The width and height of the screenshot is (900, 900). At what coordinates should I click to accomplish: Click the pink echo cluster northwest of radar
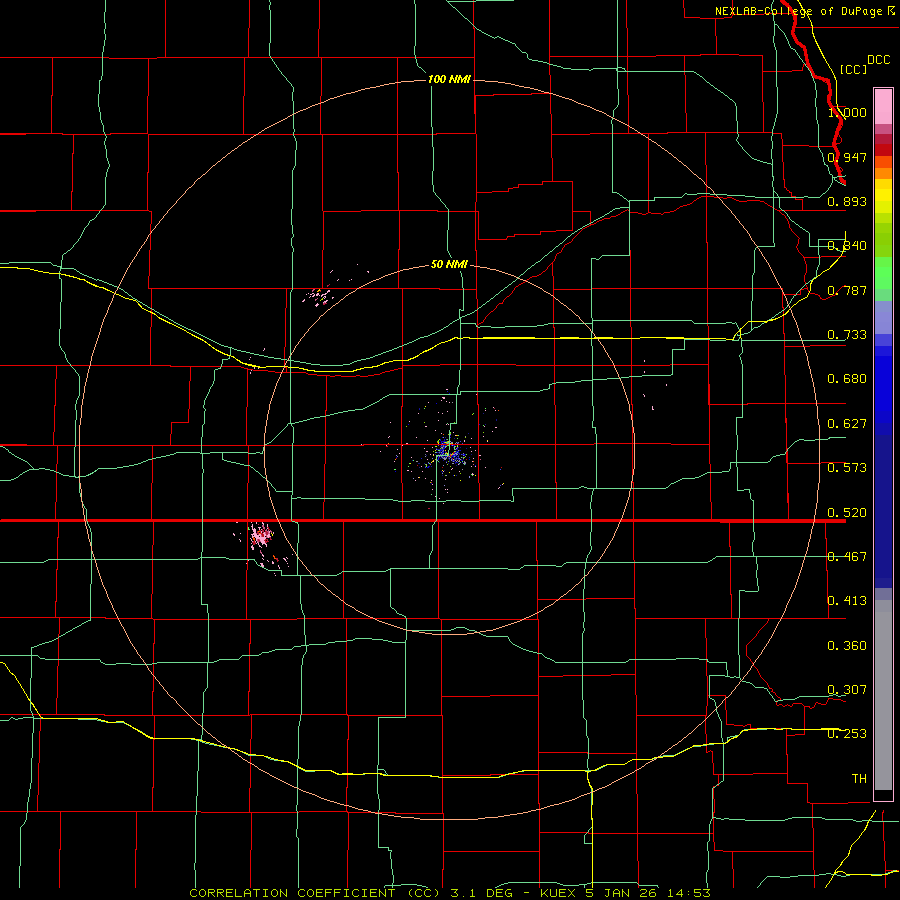319,296
